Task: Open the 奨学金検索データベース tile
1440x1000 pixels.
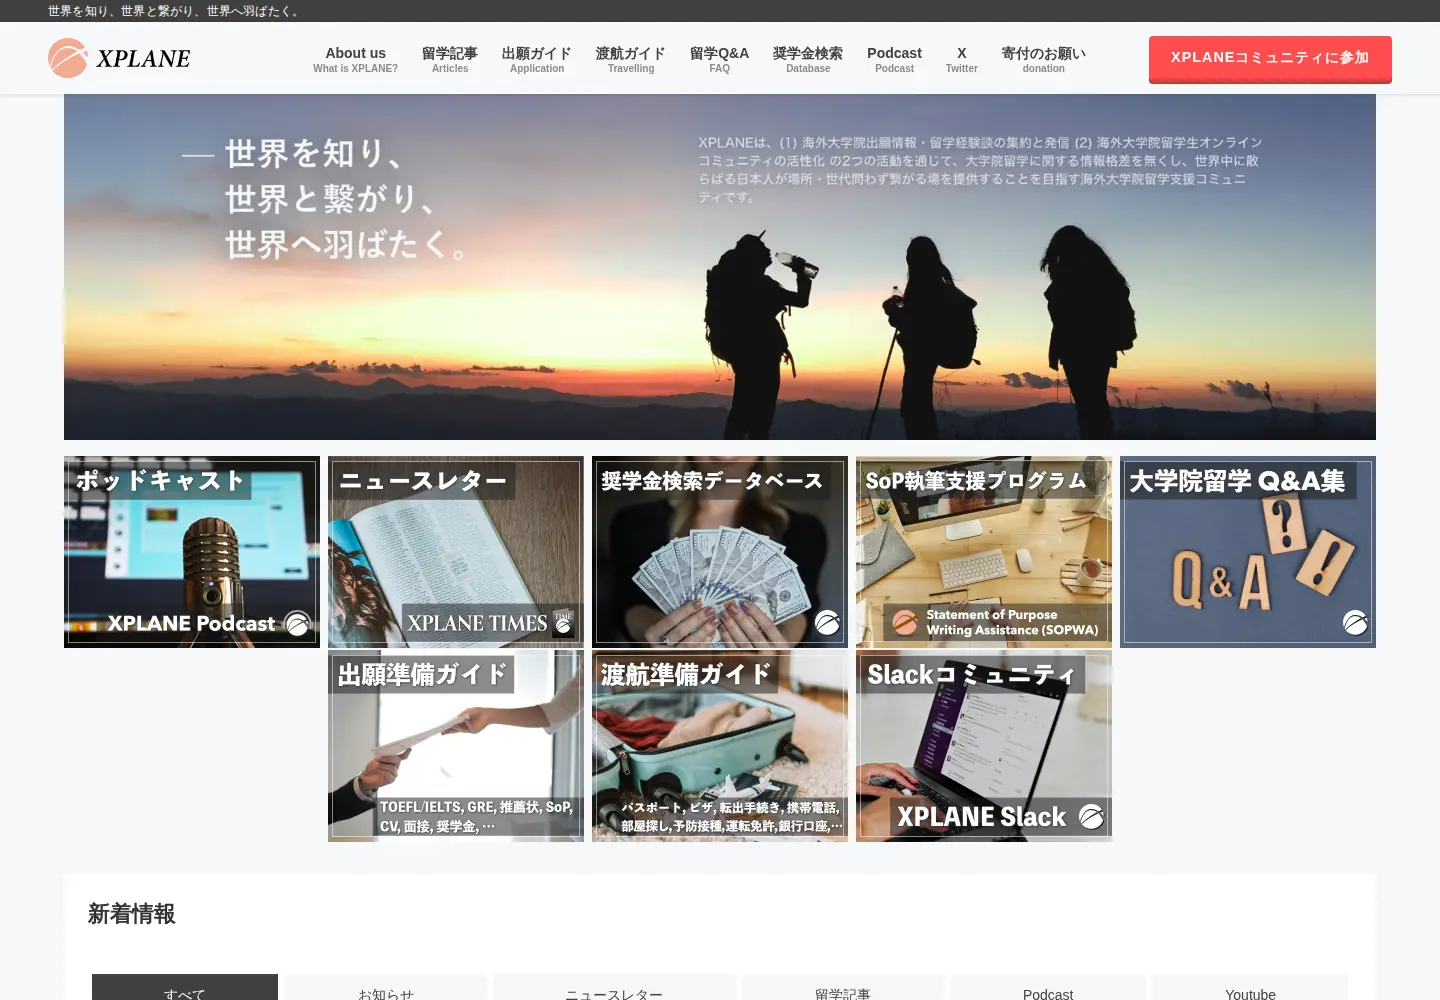Action: [720, 552]
